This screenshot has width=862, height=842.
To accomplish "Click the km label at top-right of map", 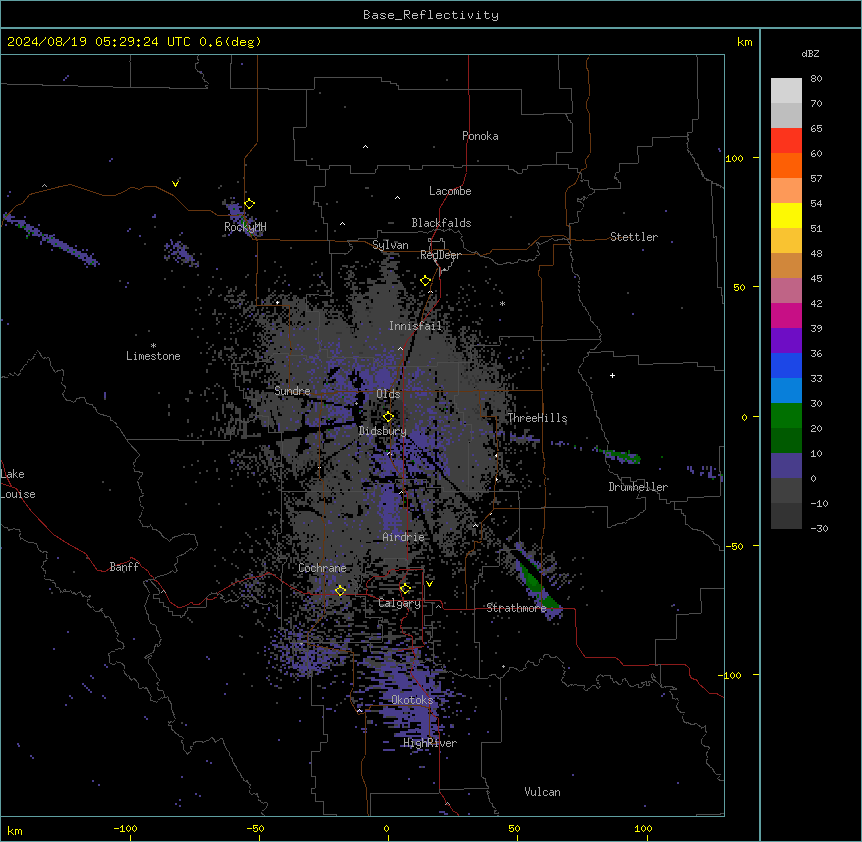I will (x=744, y=42).
